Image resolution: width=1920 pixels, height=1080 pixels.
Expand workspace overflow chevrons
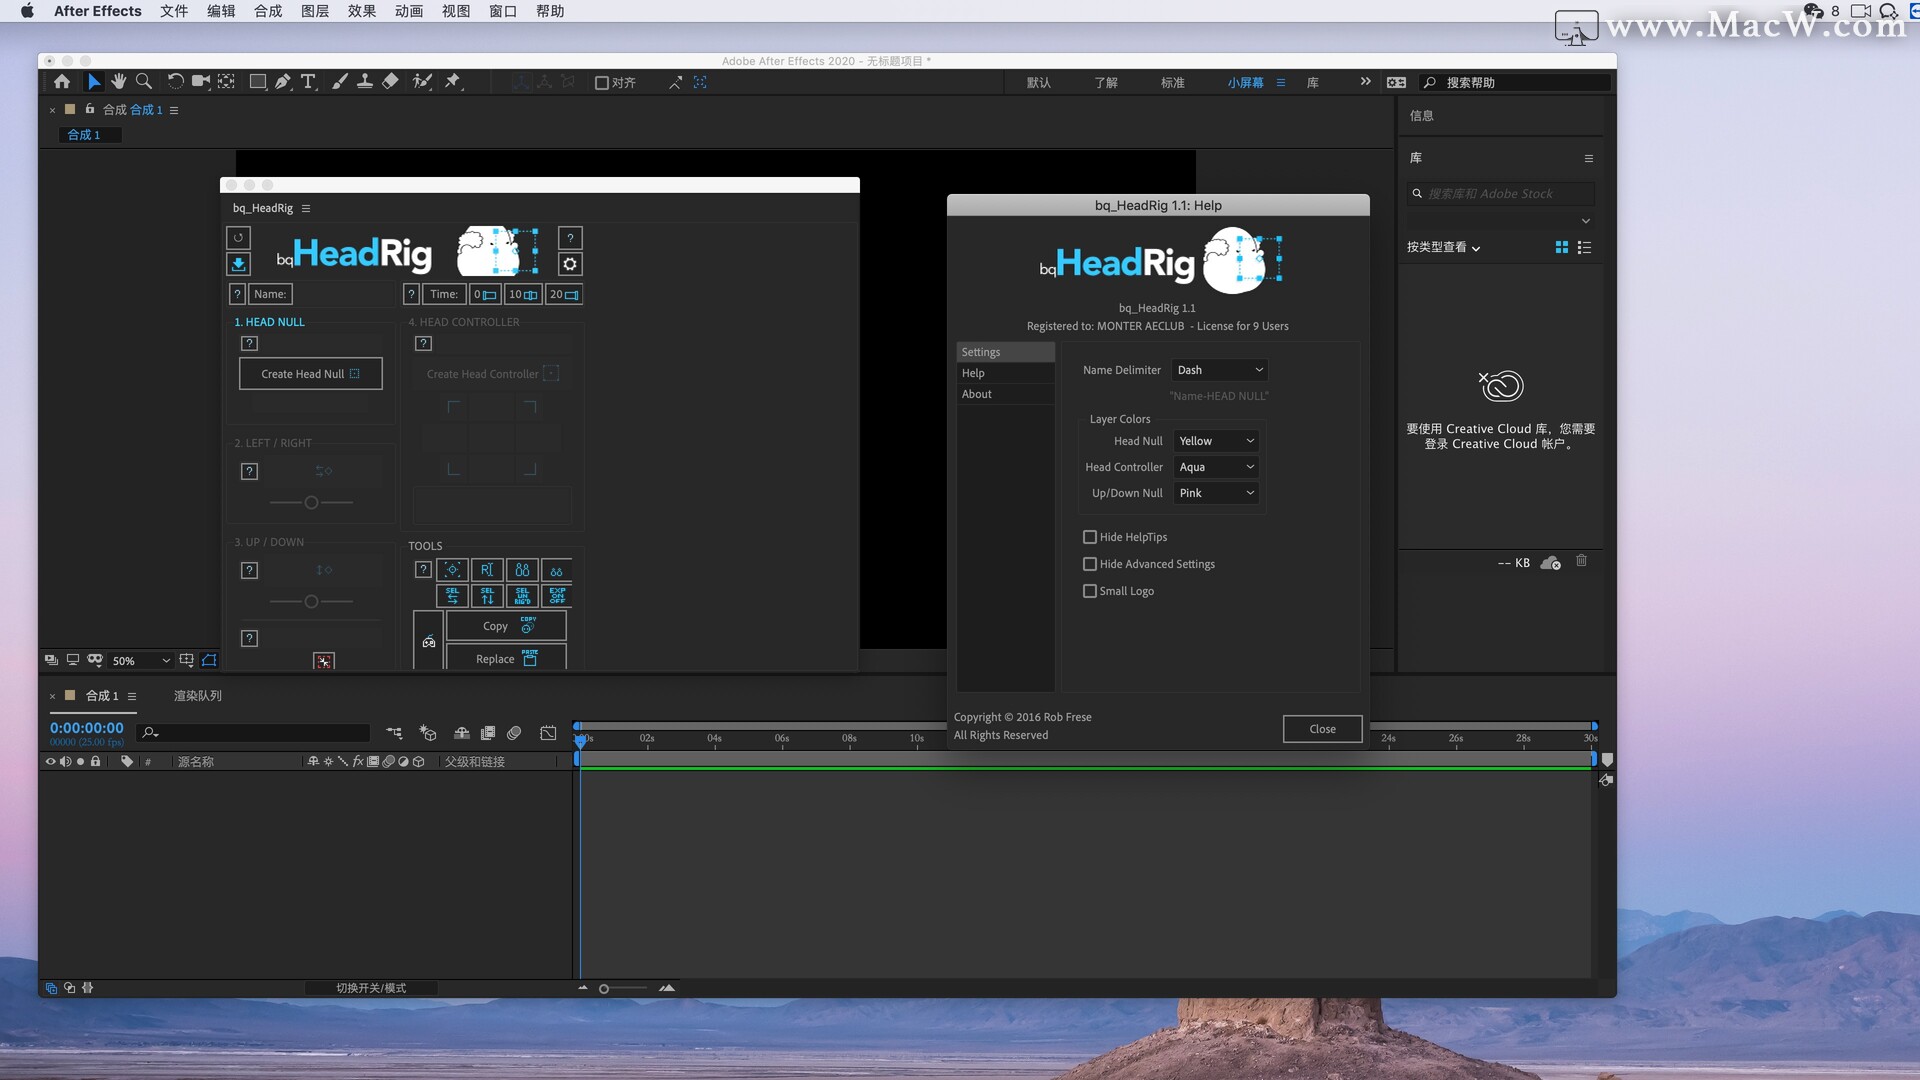click(x=1365, y=82)
